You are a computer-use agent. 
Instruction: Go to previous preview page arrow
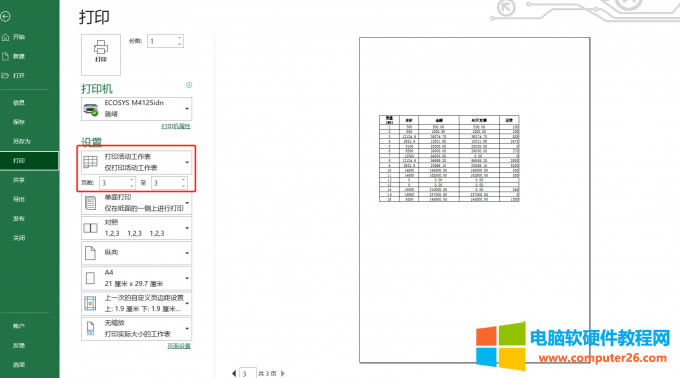point(234,373)
